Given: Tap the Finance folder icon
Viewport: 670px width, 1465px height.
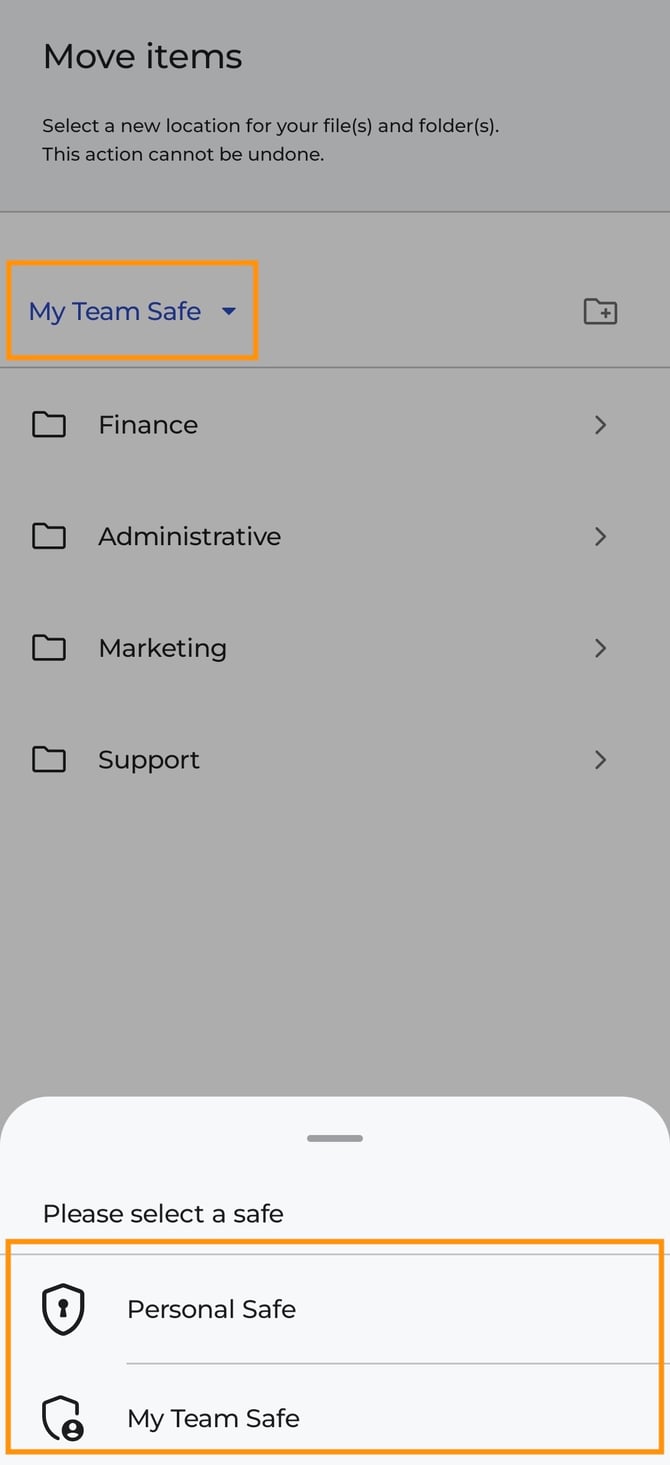Looking at the screenshot, I should [x=48, y=424].
